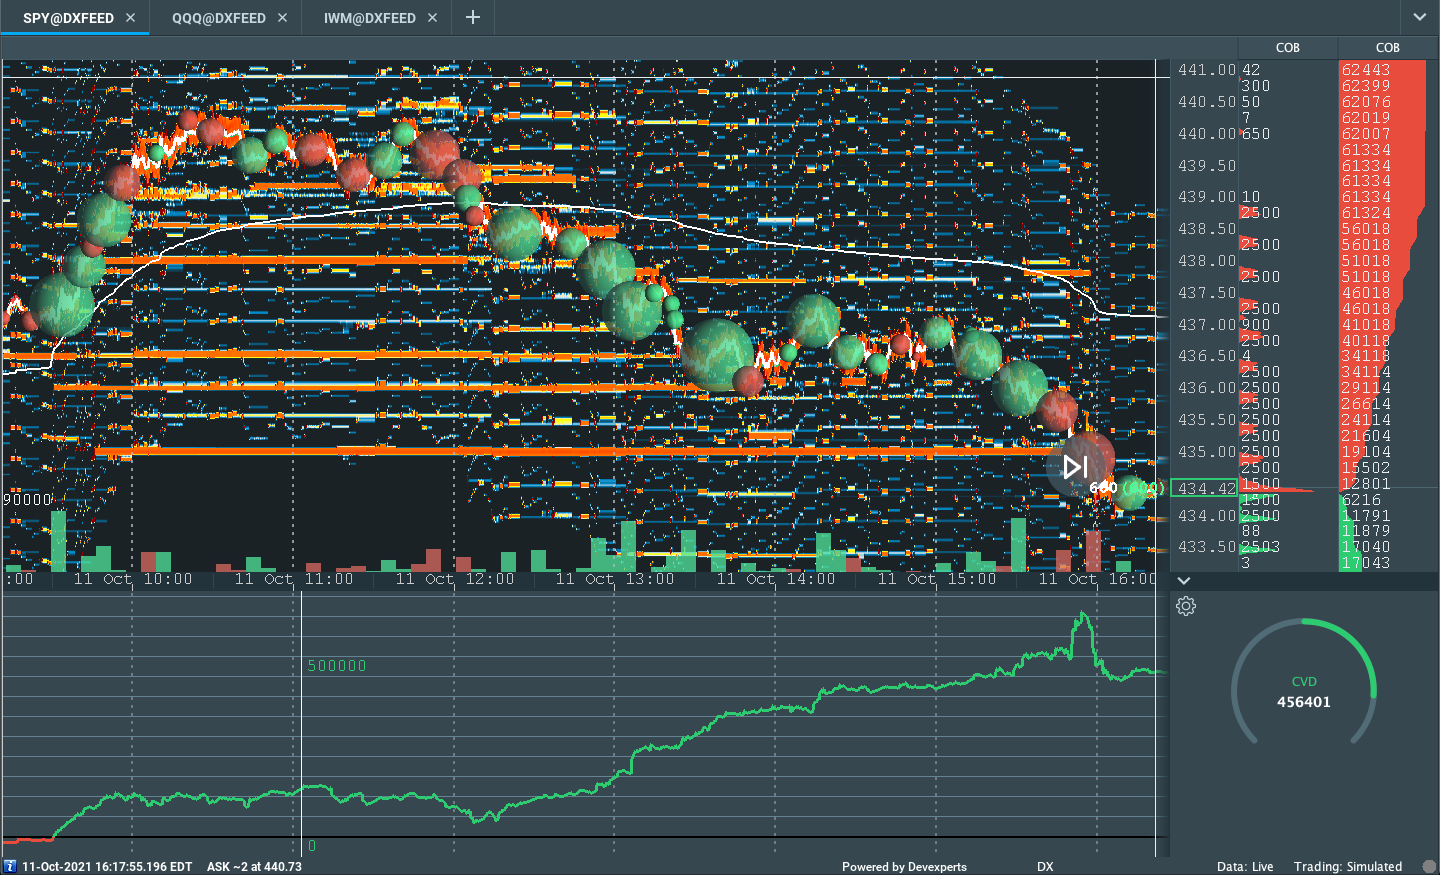
Task: Select the IWM@DXFEED tab
Action: click(x=370, y=18)
